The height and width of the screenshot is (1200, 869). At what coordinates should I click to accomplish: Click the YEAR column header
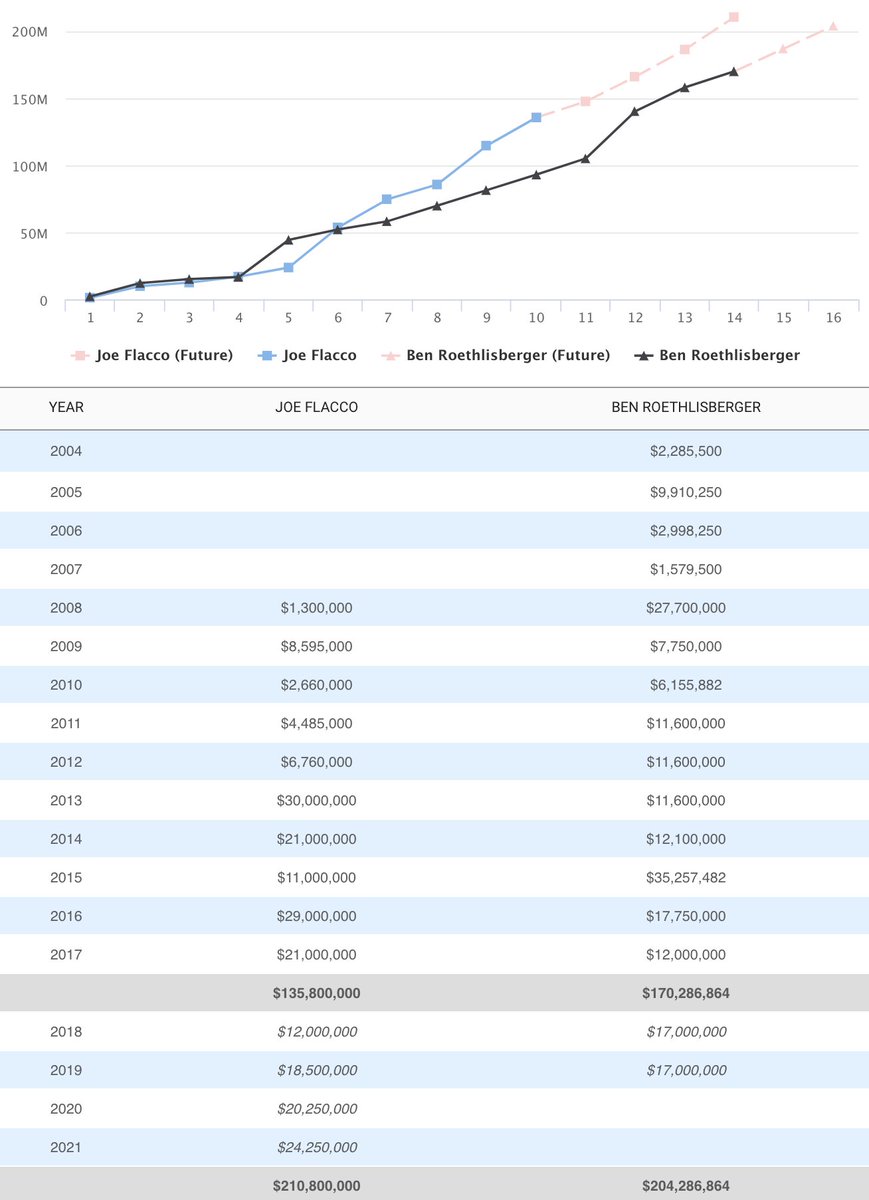click(x=66, y=408)
